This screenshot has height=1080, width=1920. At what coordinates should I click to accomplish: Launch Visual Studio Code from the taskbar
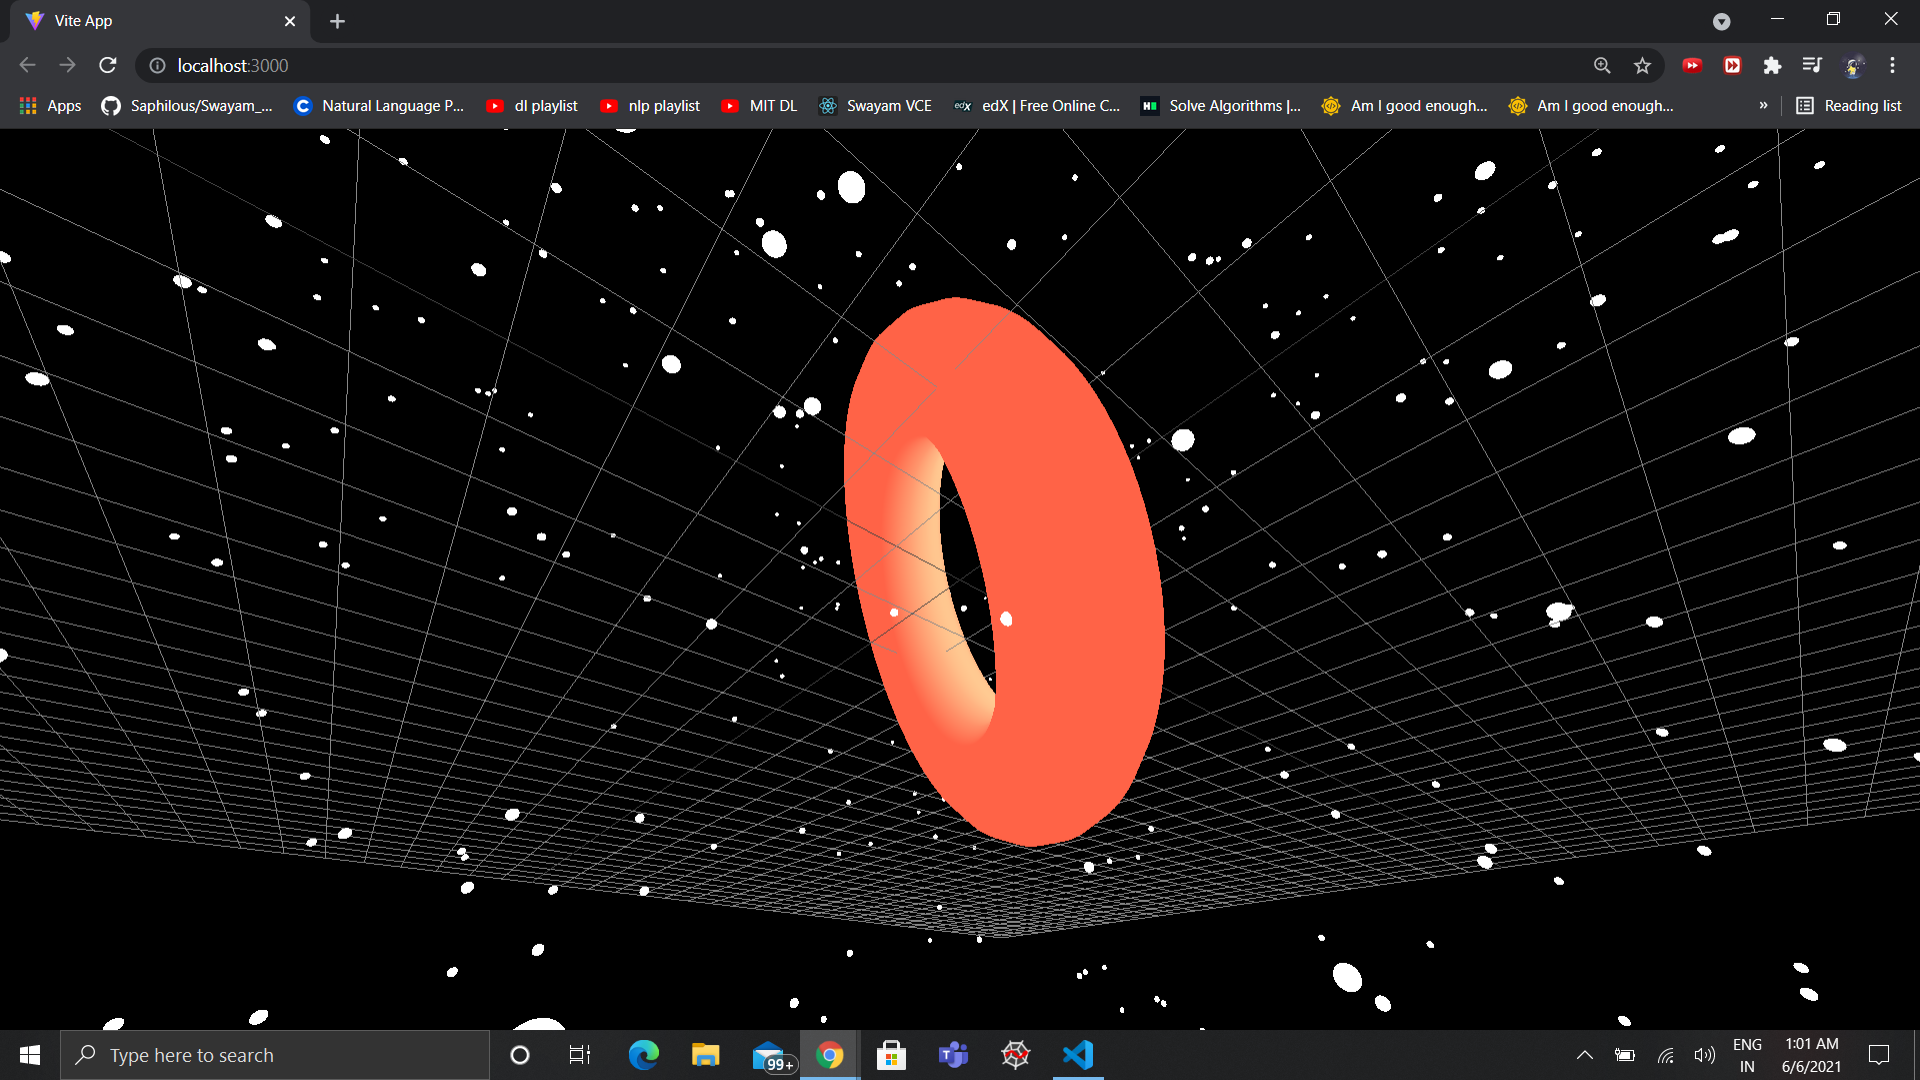click(1077, 1054)
